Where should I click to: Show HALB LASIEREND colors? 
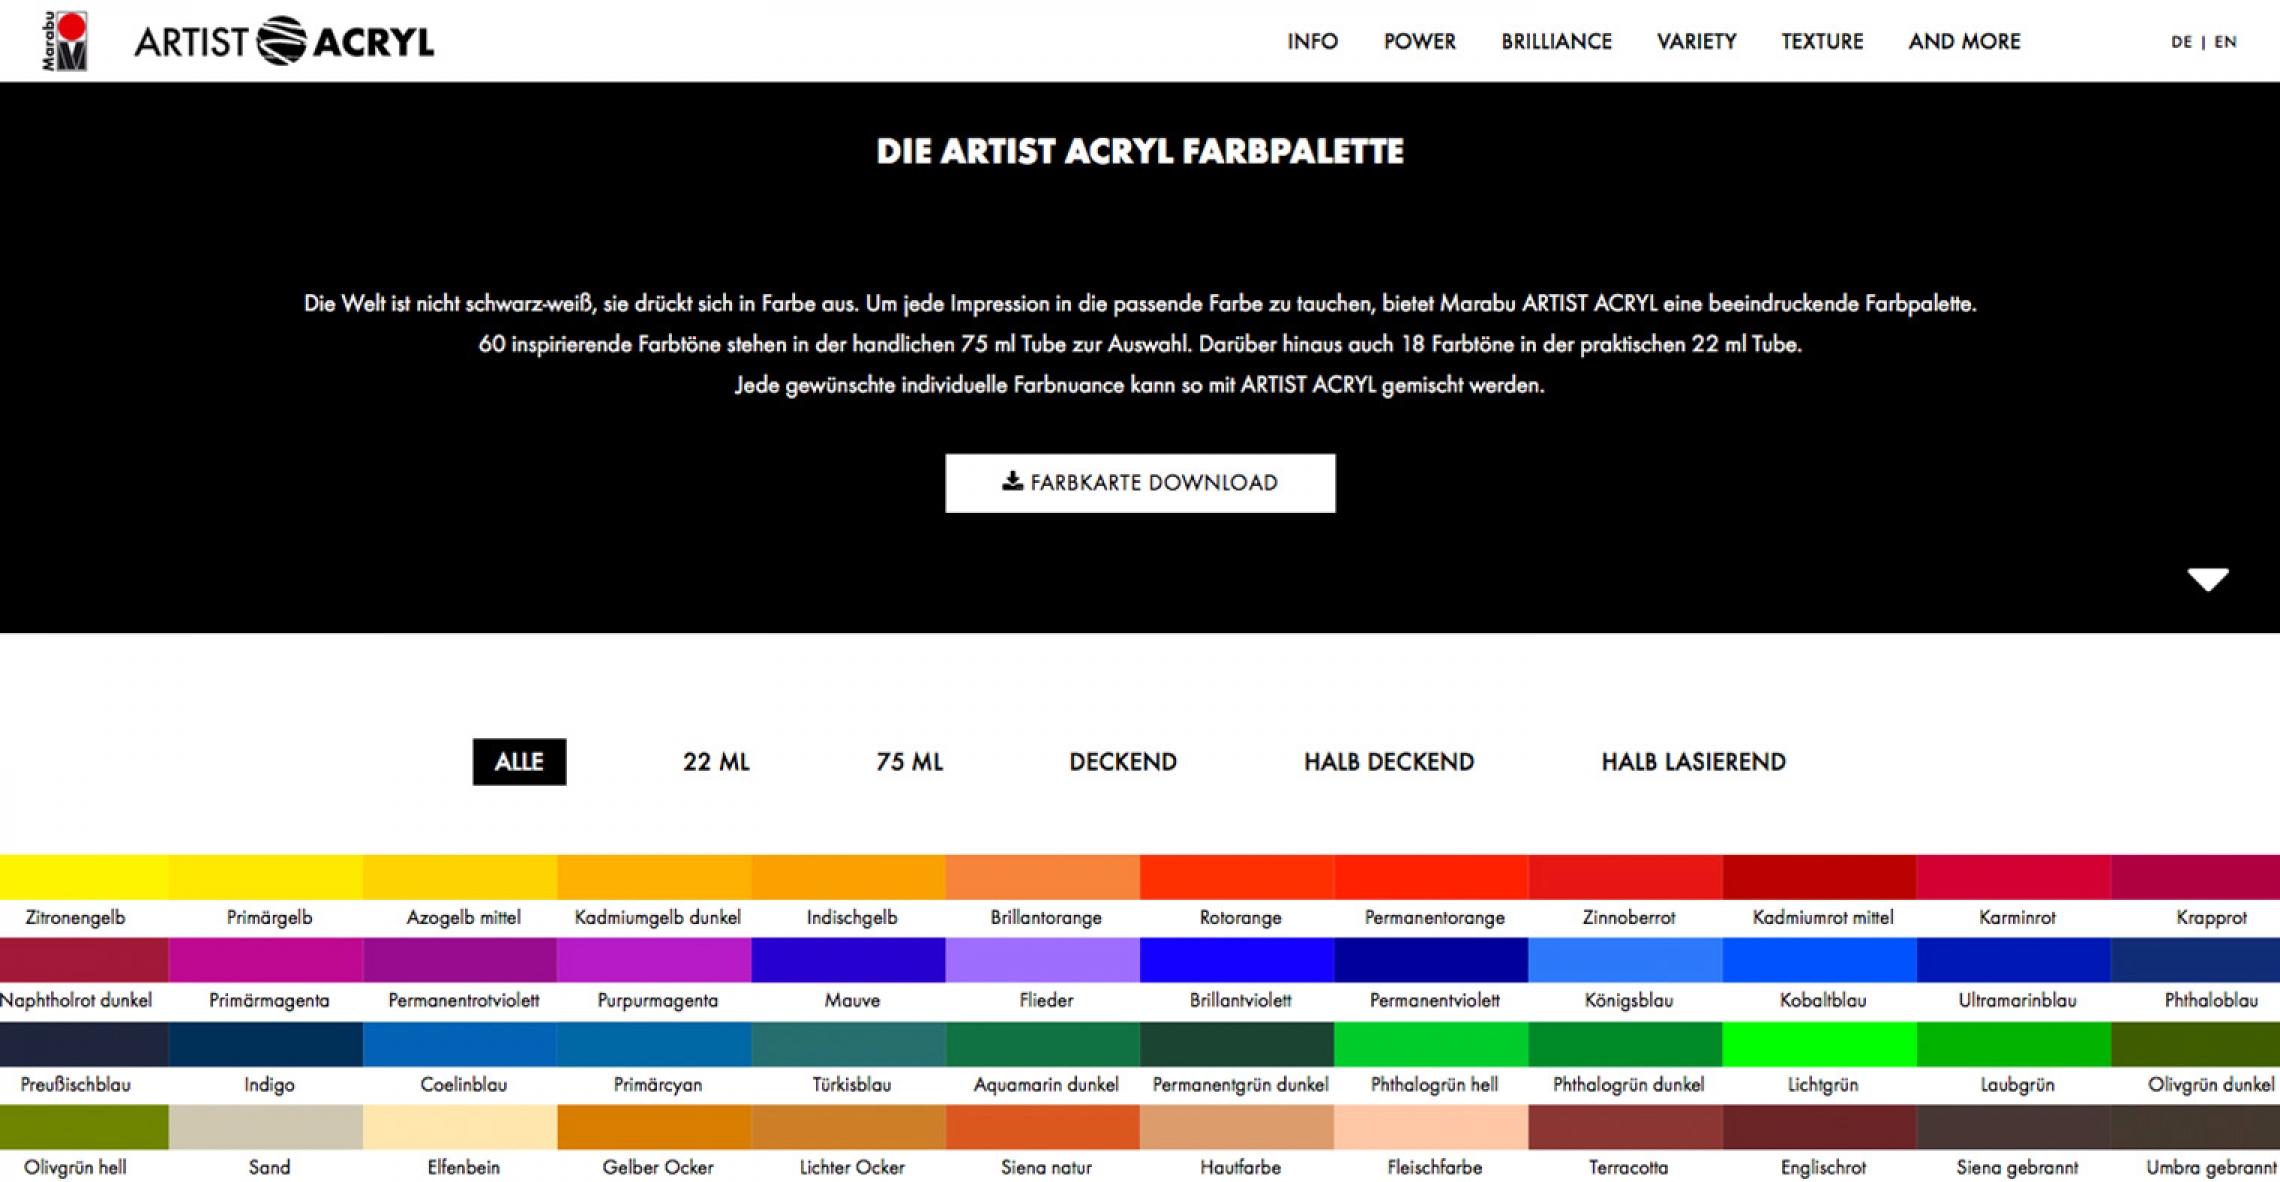point(1693,762)
